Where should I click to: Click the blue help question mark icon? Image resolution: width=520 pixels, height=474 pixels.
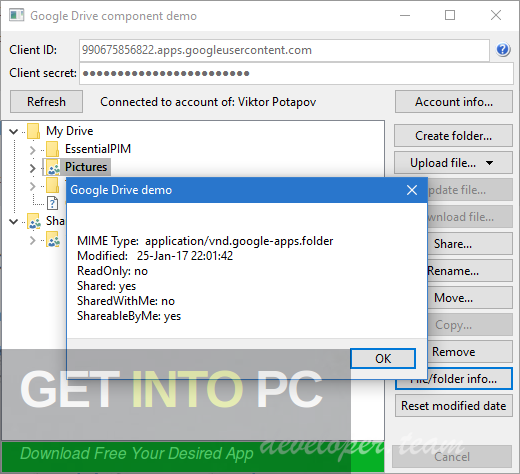coord(503,50)
